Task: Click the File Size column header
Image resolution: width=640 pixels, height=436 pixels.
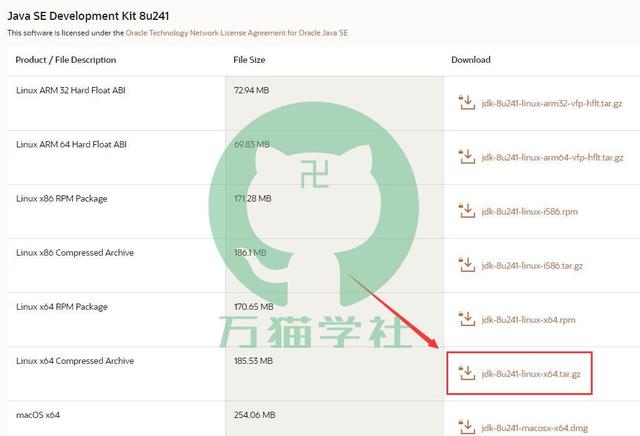Action: 249,60
